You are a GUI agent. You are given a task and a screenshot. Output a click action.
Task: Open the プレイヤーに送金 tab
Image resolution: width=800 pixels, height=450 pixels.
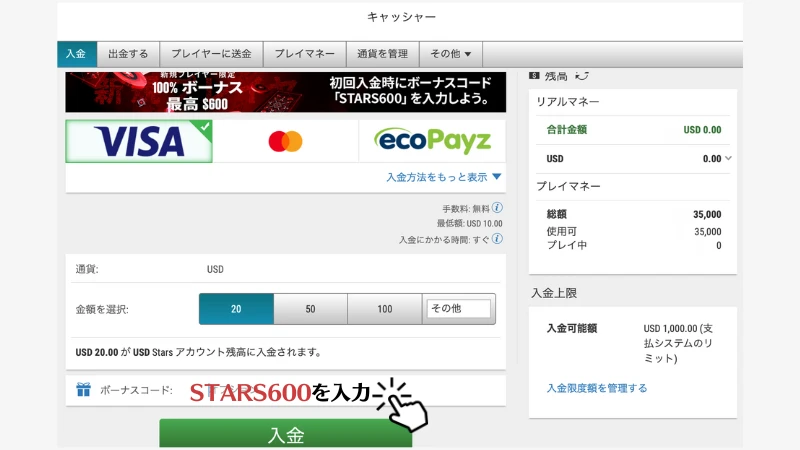coord(211,54)
